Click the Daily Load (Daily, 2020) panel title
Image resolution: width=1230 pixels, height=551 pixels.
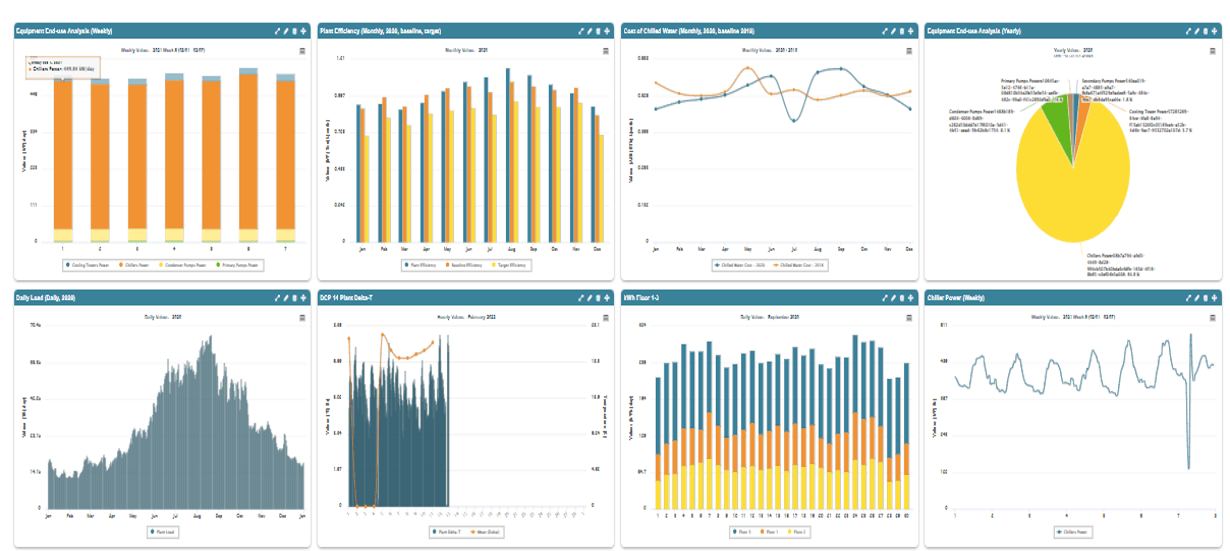[51, 297]
